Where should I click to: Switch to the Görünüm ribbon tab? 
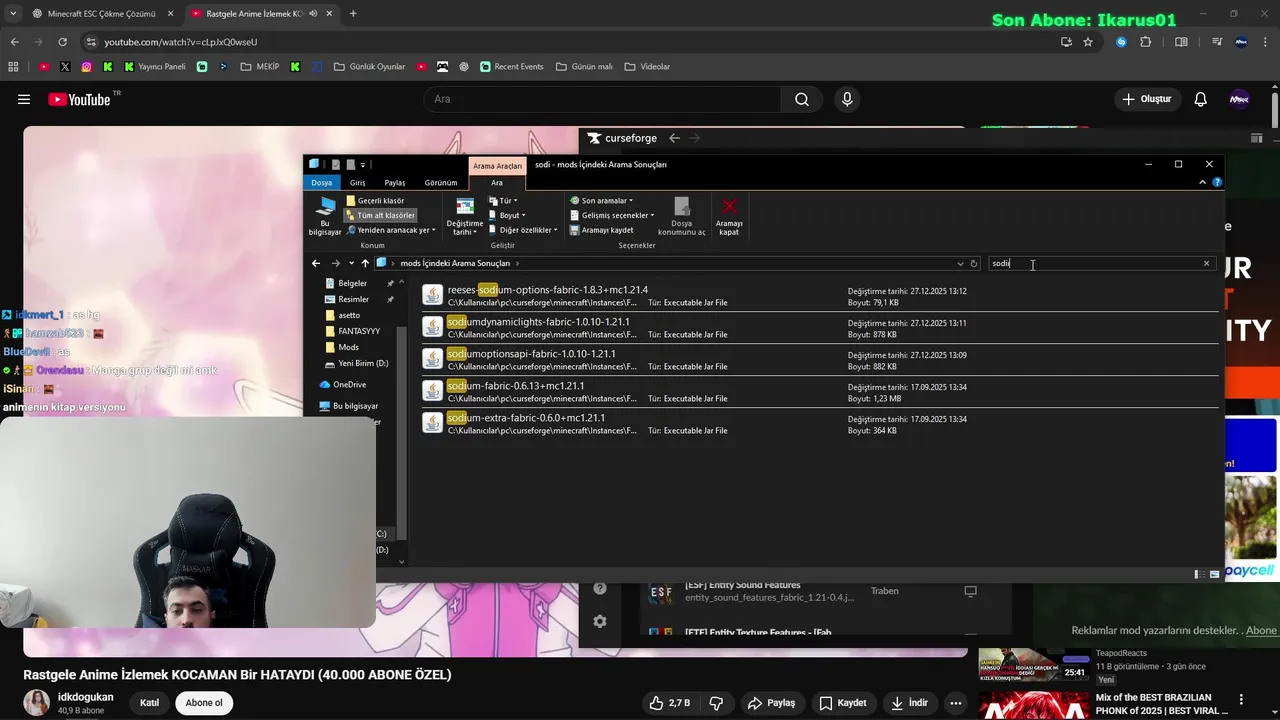point(441,183)
